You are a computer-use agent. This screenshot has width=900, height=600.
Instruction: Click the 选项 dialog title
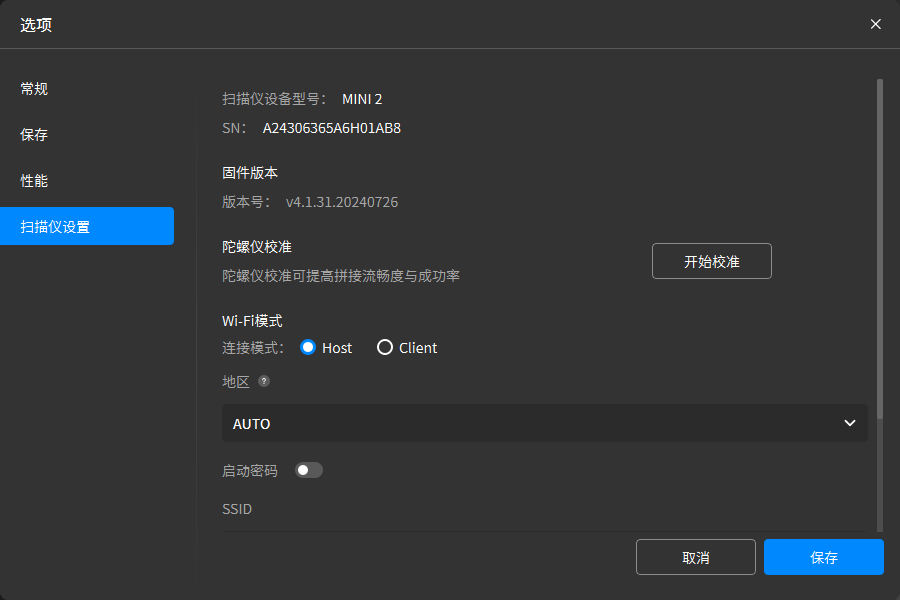36,24
